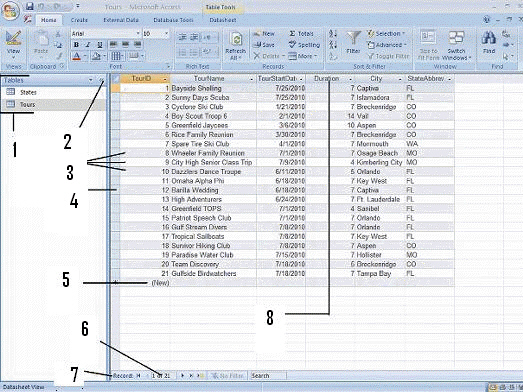Click the Search box

pos(268,376)
